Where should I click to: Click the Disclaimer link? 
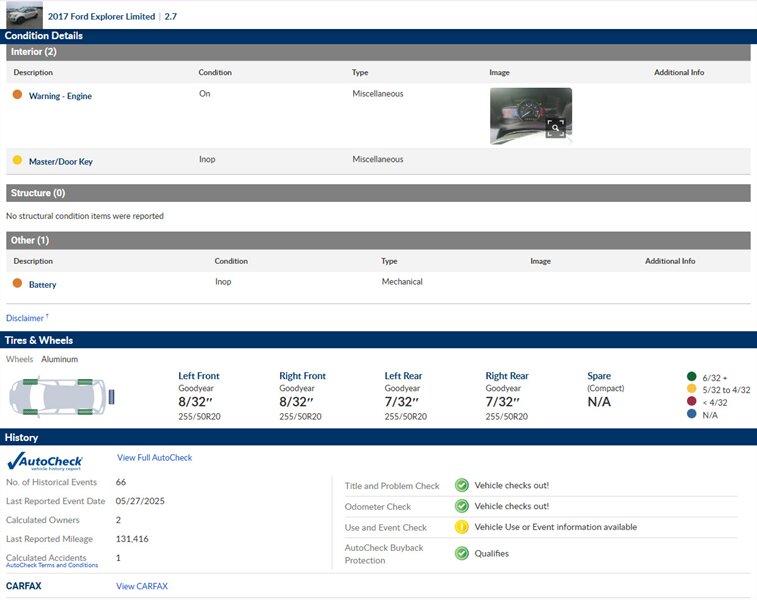tap(25, 318)
